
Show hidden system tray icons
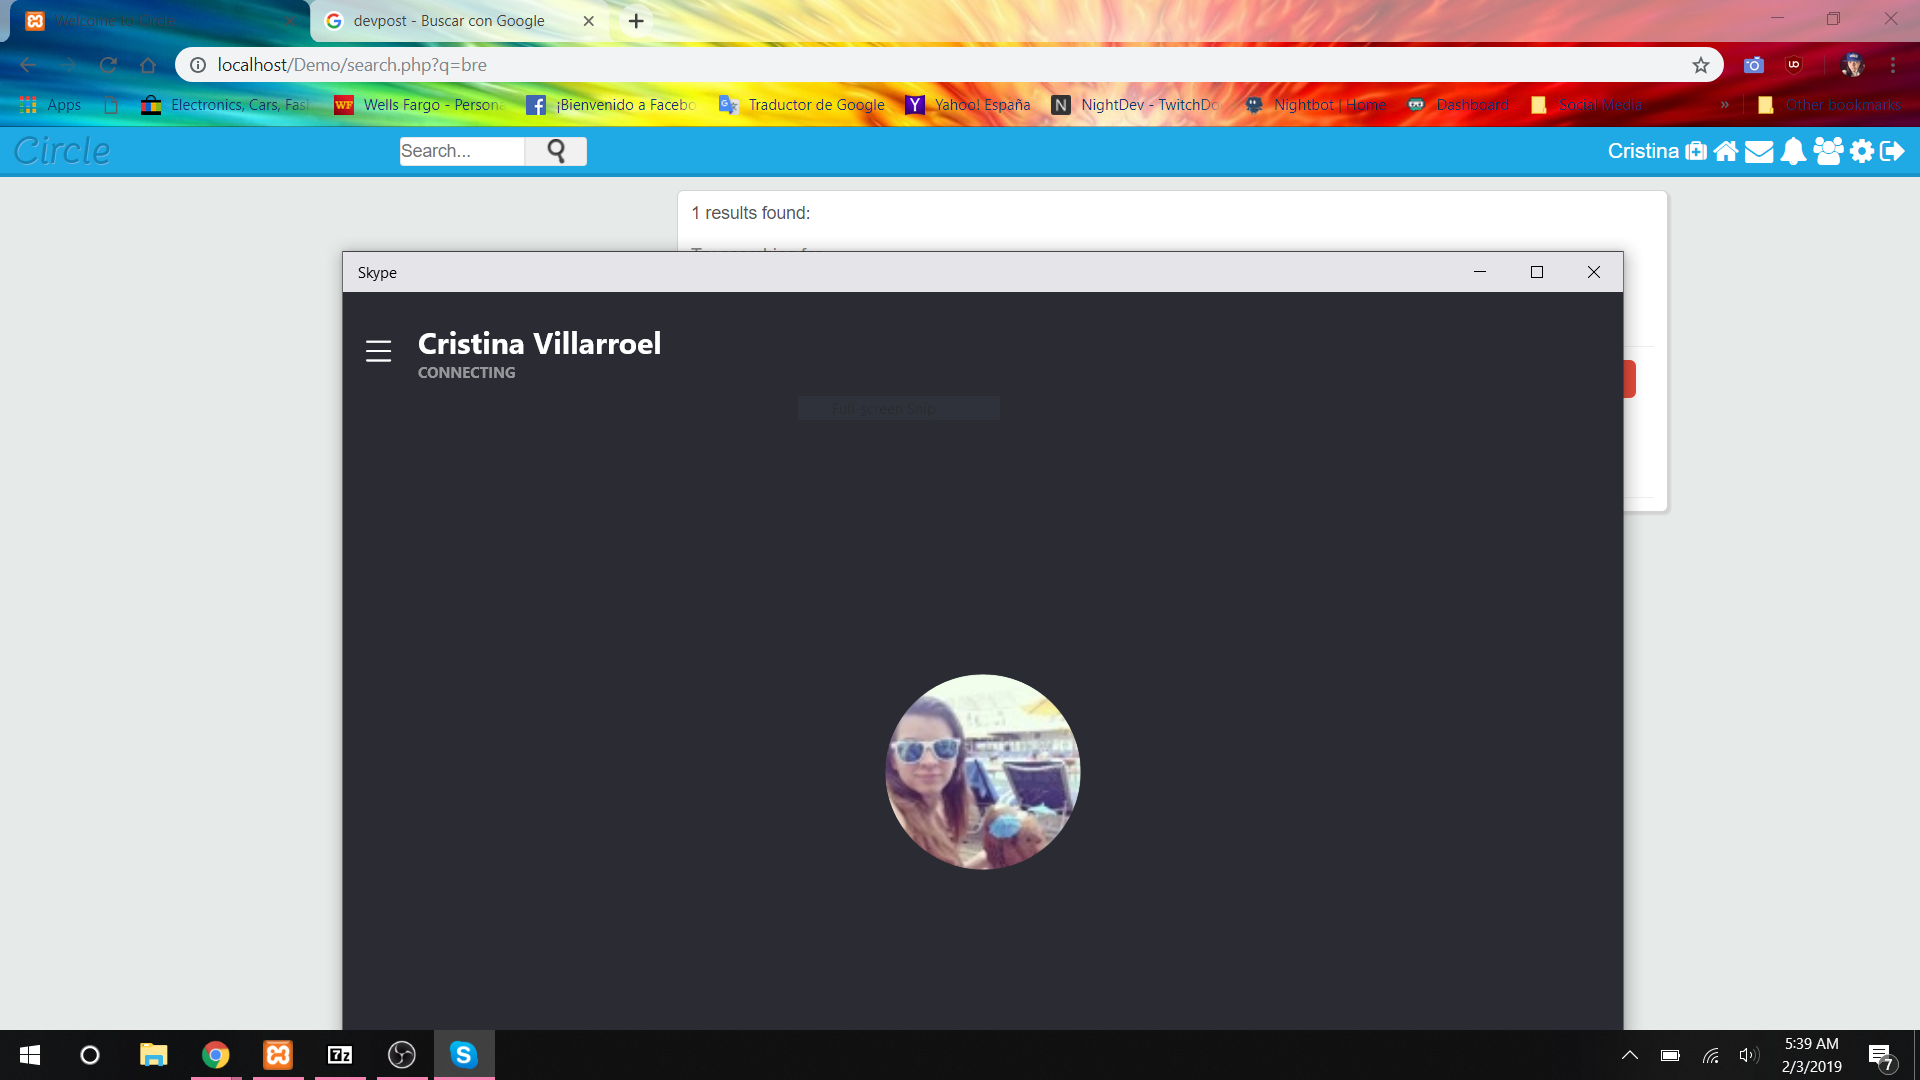click(x=1629, y=1055)
